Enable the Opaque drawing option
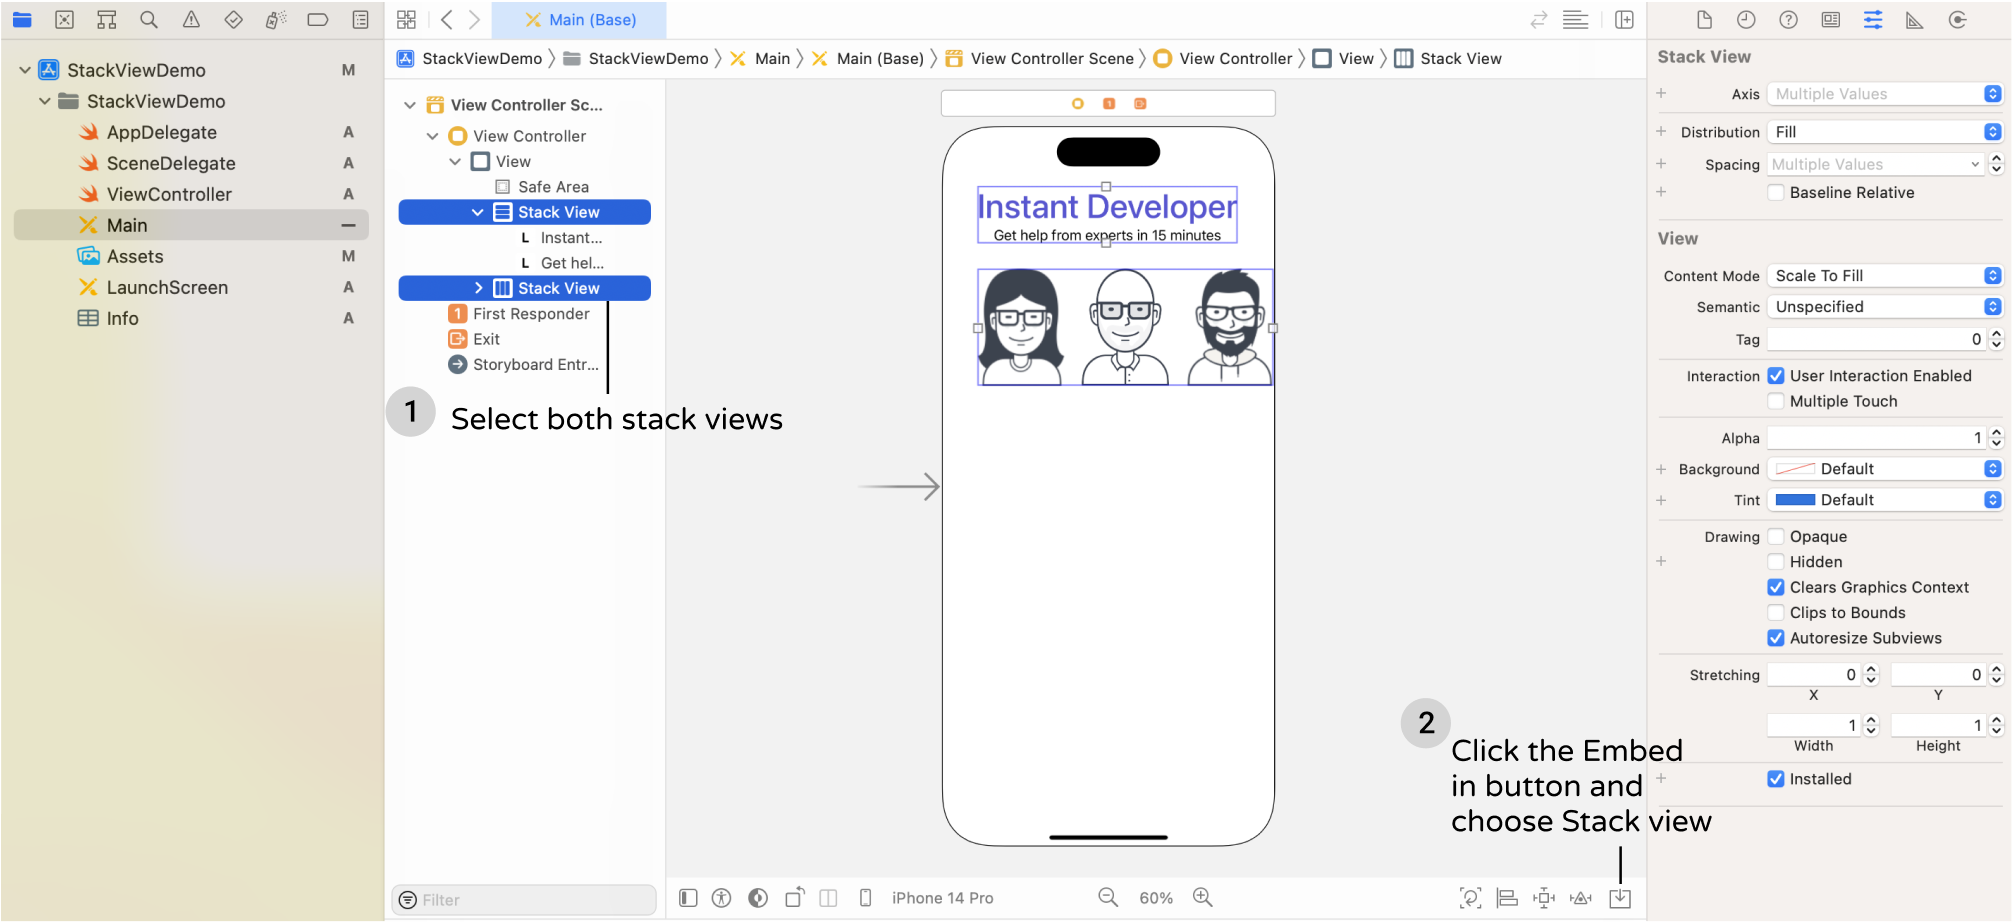 pos(1776,536)
